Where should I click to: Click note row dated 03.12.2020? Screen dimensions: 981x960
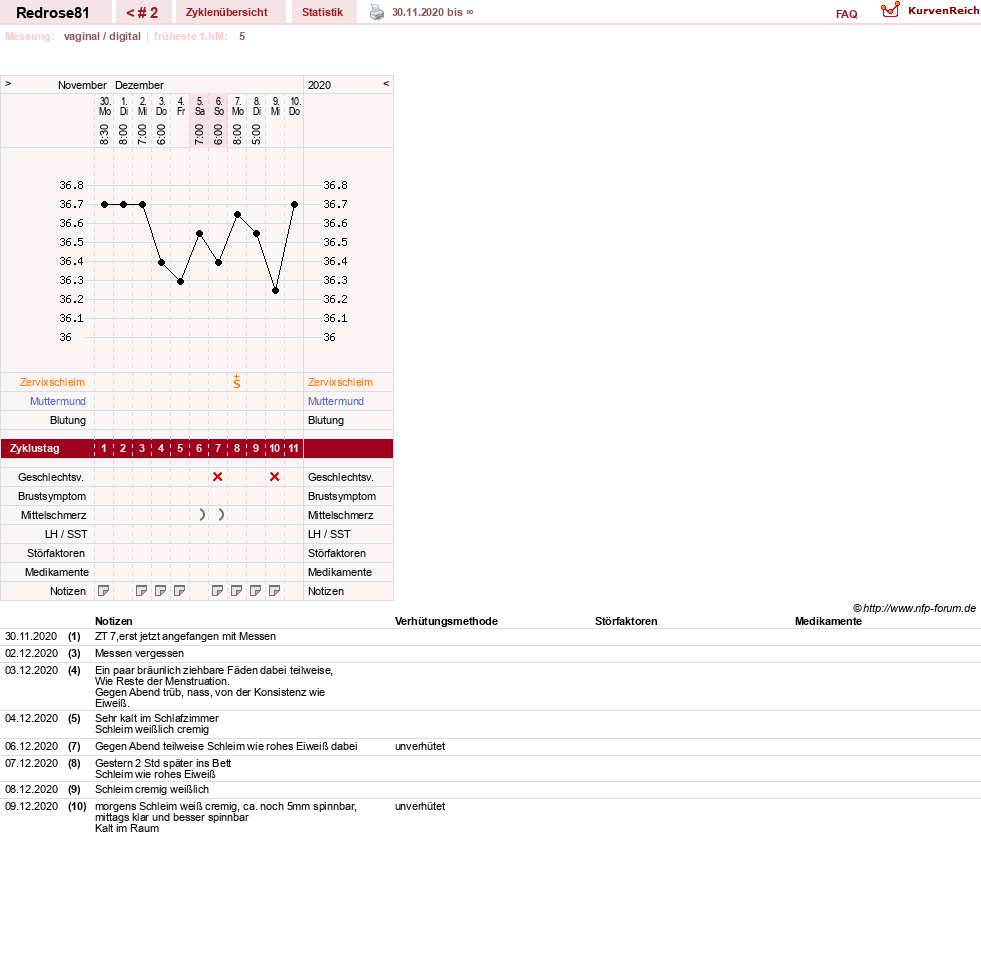[x=490, y=687]
